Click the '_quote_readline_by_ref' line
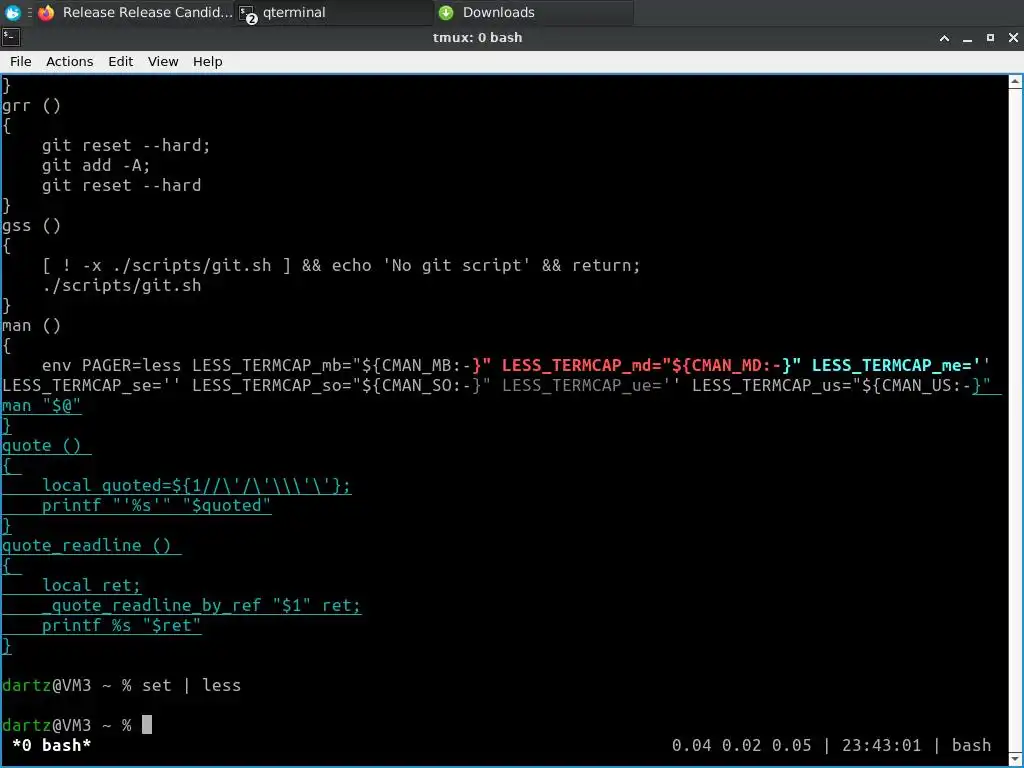This screenshot has height=768, width=1024. pyautogui.click(x=201, y=605)
